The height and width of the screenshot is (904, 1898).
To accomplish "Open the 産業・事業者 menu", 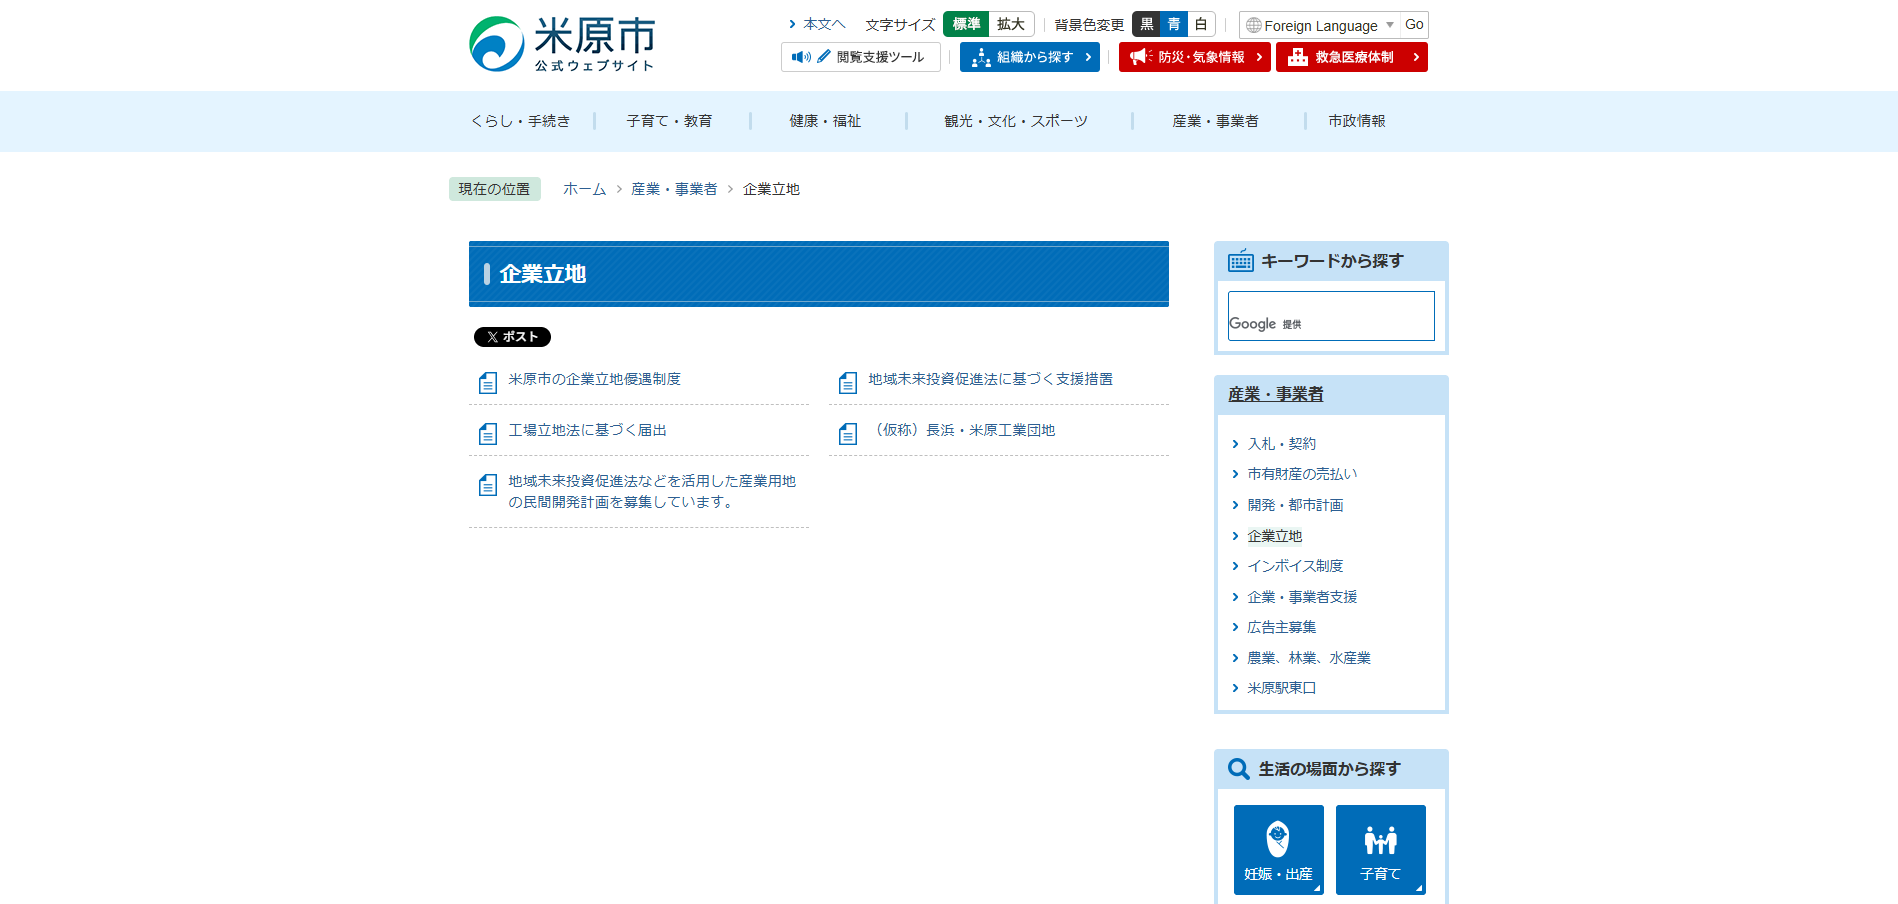I will click(1215, 121).
